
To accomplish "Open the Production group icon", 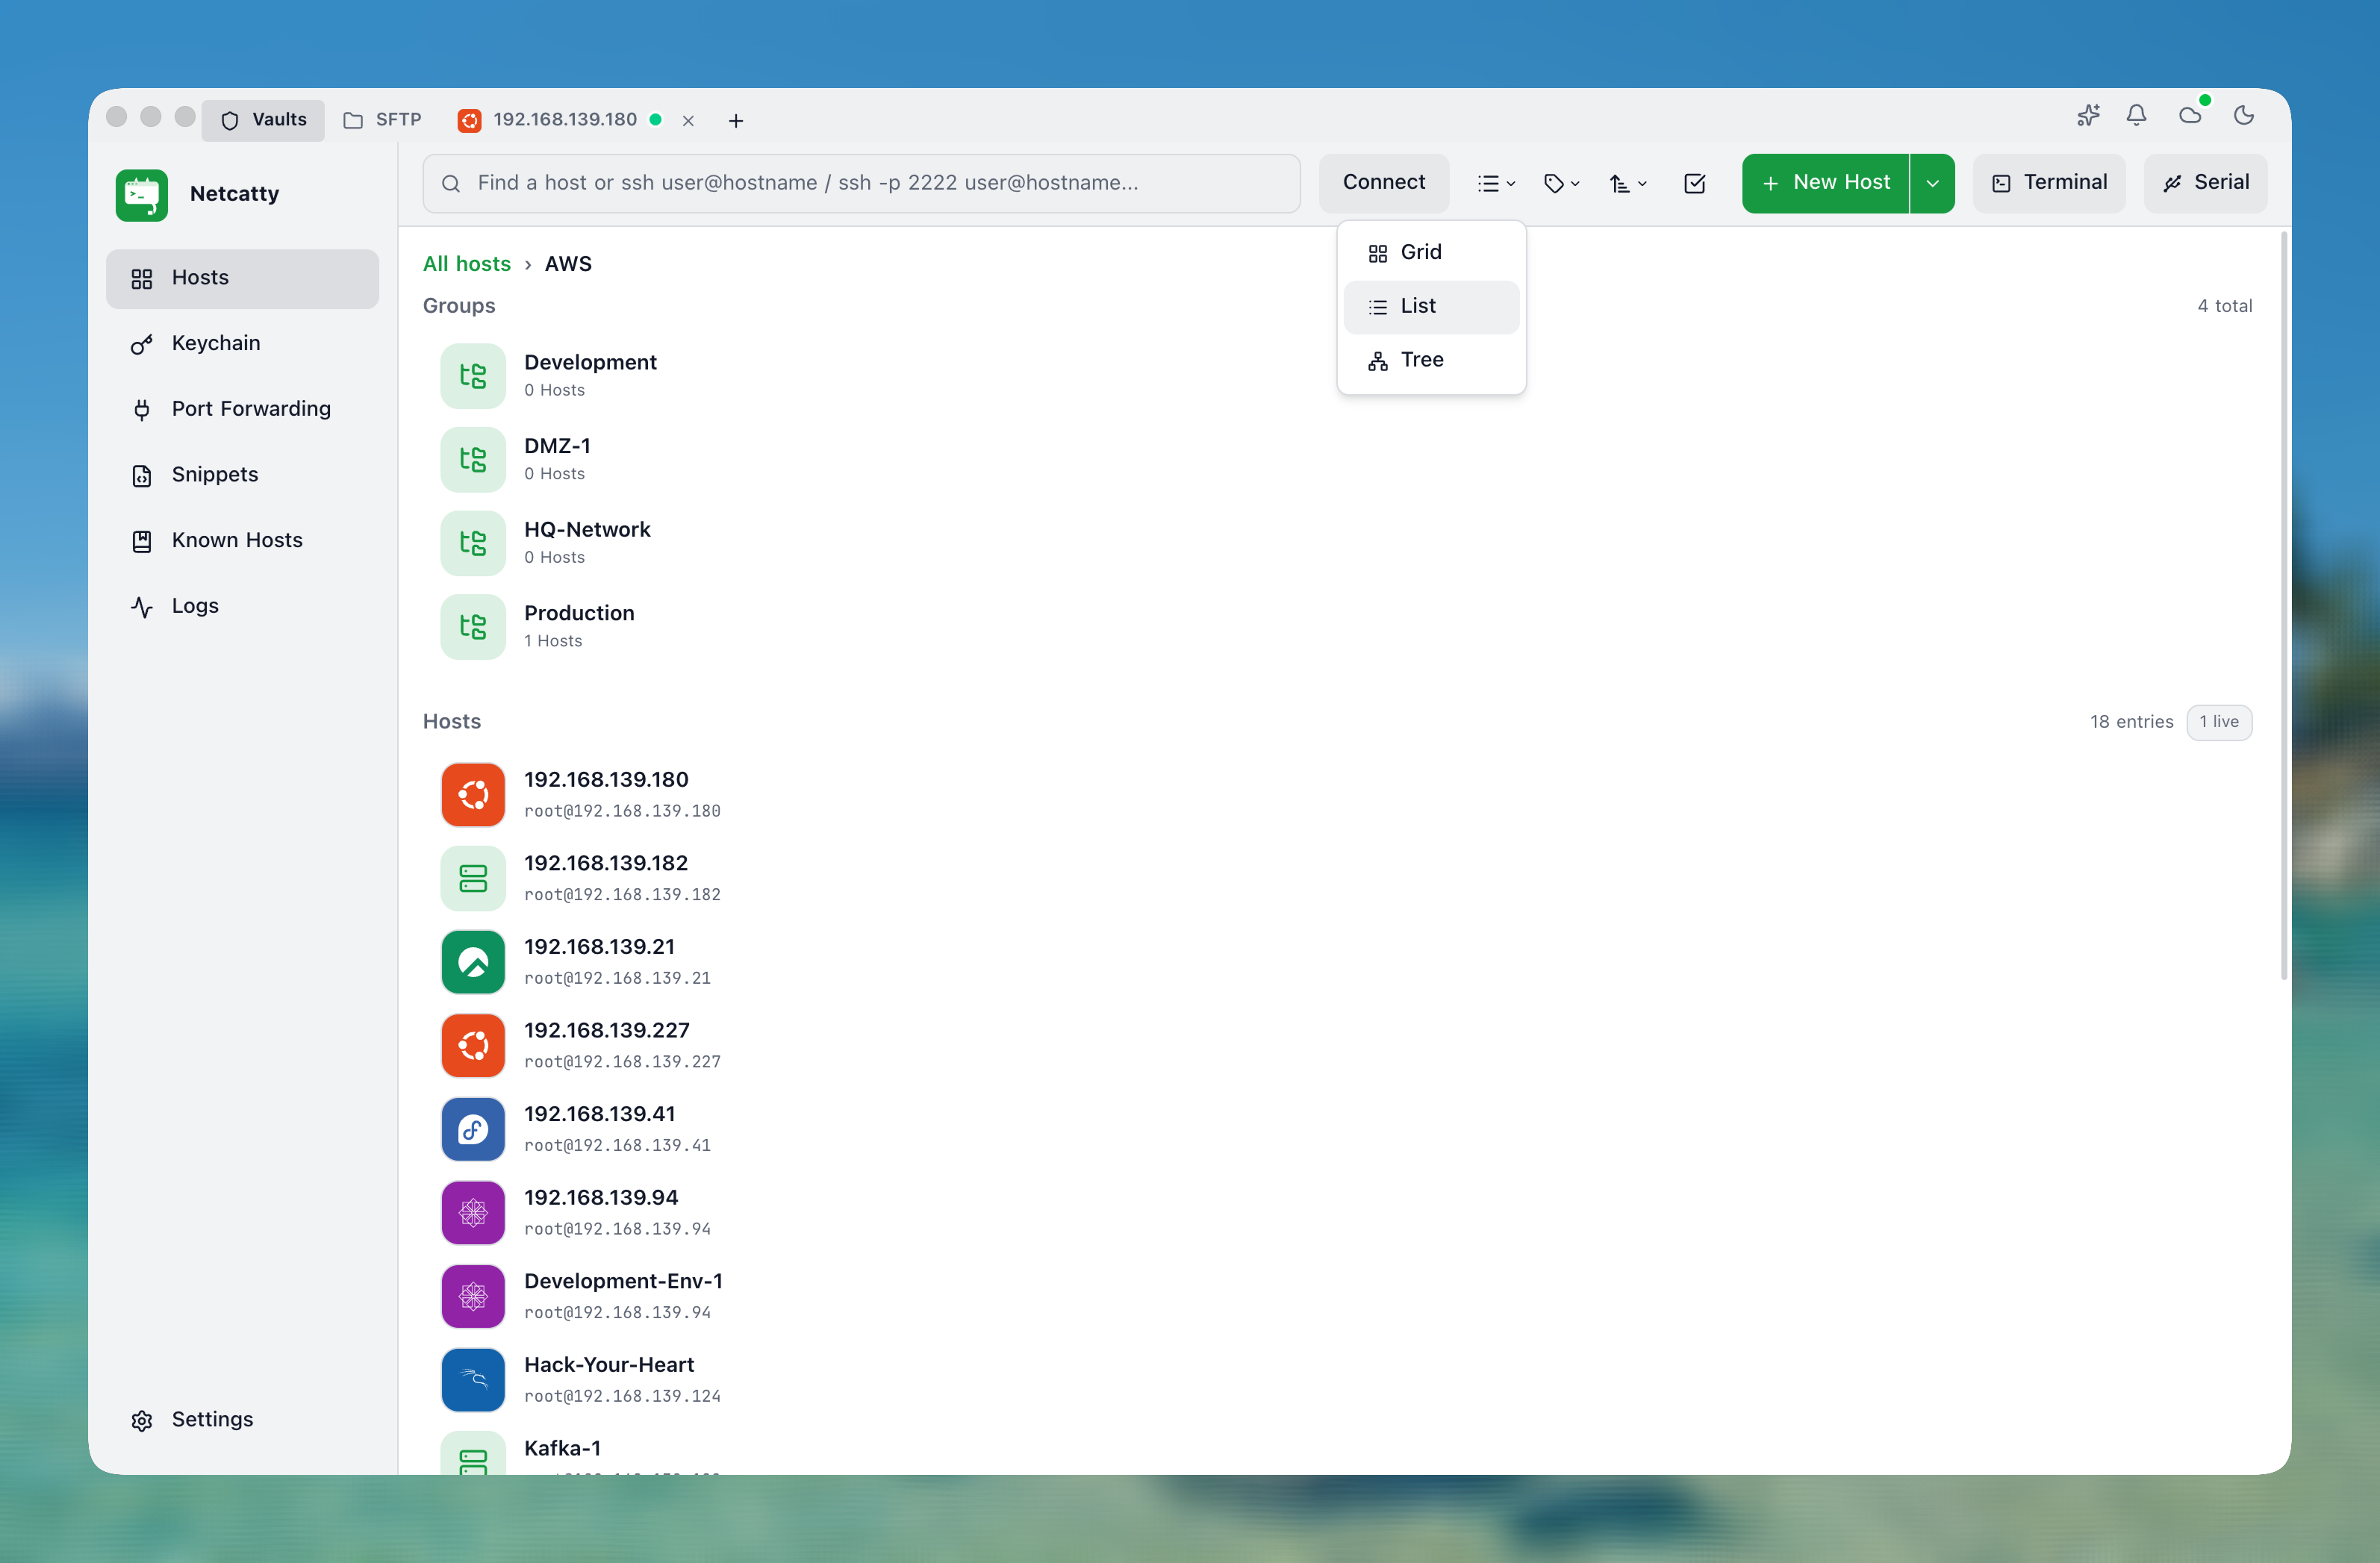I will pos(473,627).
